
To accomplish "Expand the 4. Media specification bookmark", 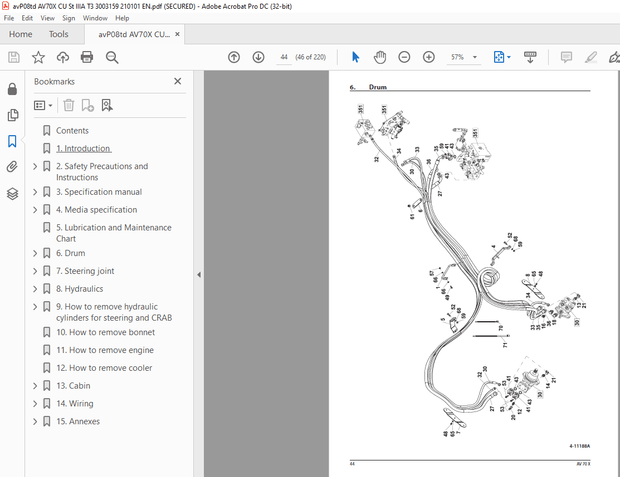I will tap(35, 210).
